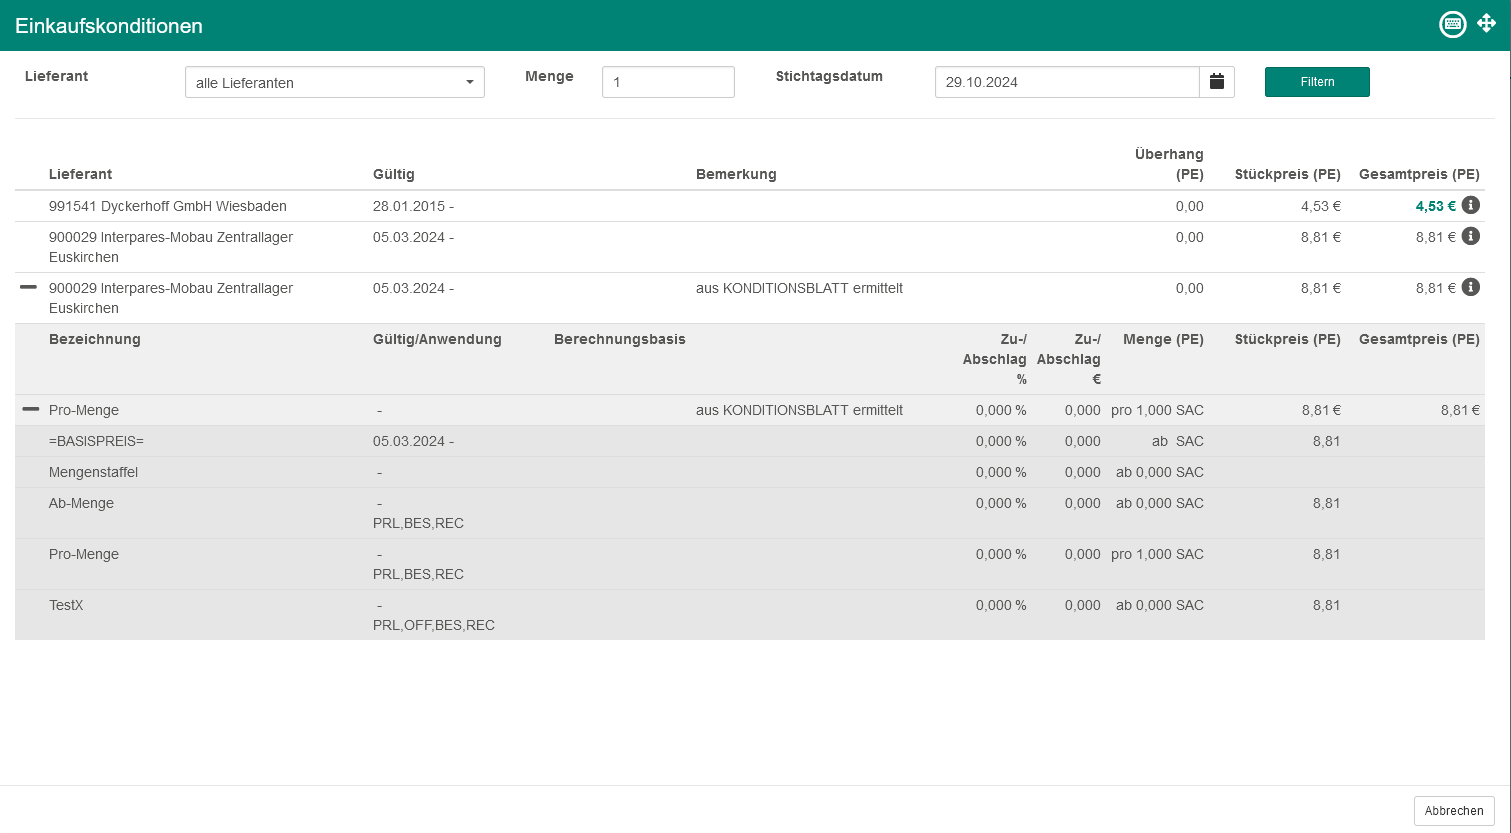The width and height of the screenshot is (1511, 833).
Task: Select the TestX condition row
Action: click(66, 605)
